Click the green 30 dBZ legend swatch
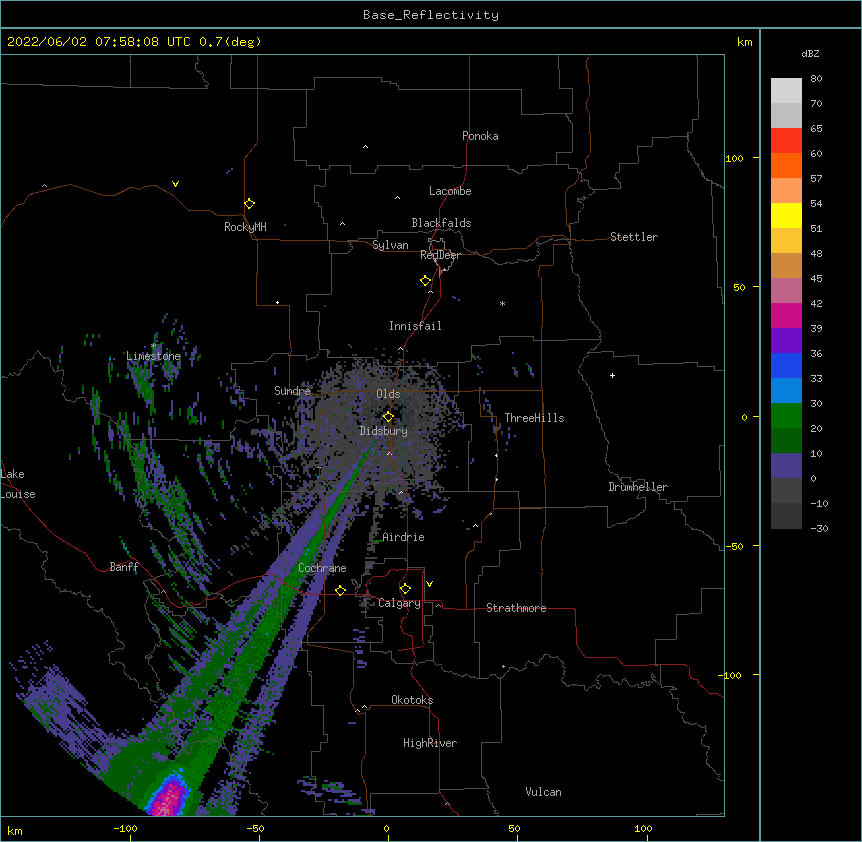862x842 pixels. coord(786,415)
